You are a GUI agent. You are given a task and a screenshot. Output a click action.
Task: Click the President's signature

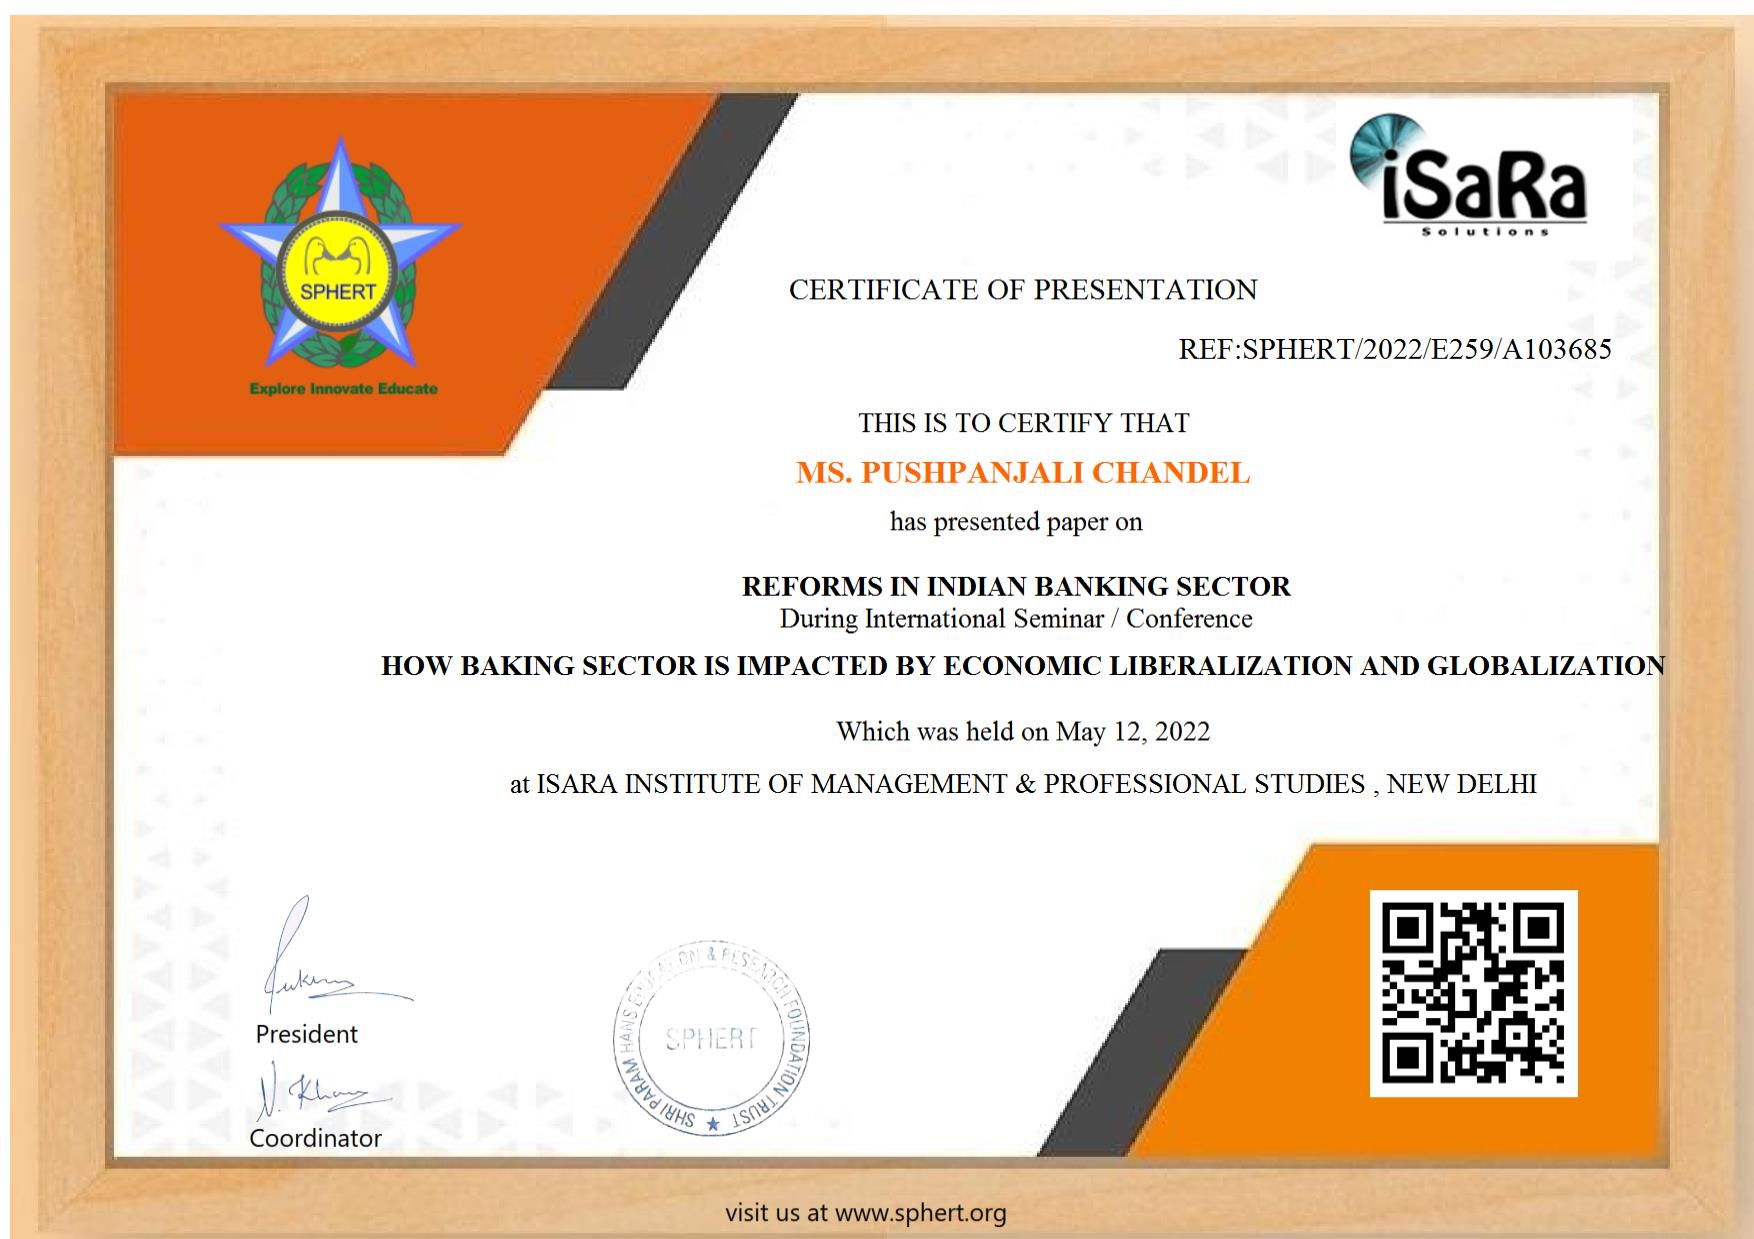click(x=310, y=962)
